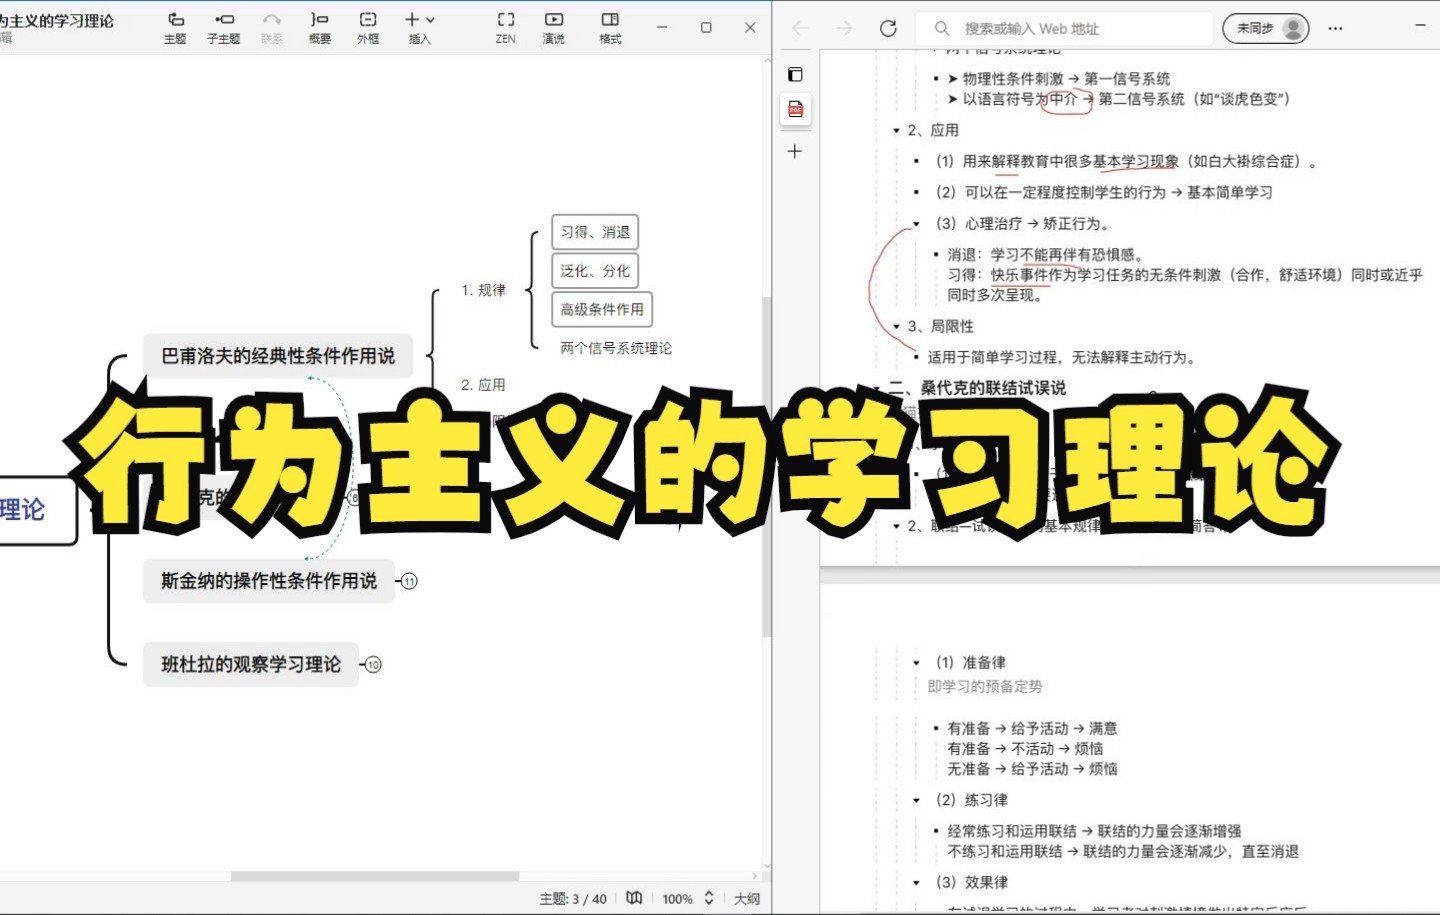Select the 主题 (Topic) tool

tap(174, 27)
